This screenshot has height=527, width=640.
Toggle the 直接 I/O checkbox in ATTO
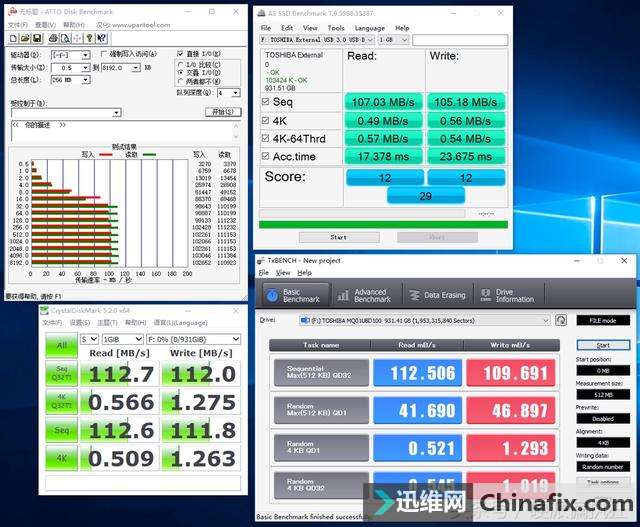180,54
